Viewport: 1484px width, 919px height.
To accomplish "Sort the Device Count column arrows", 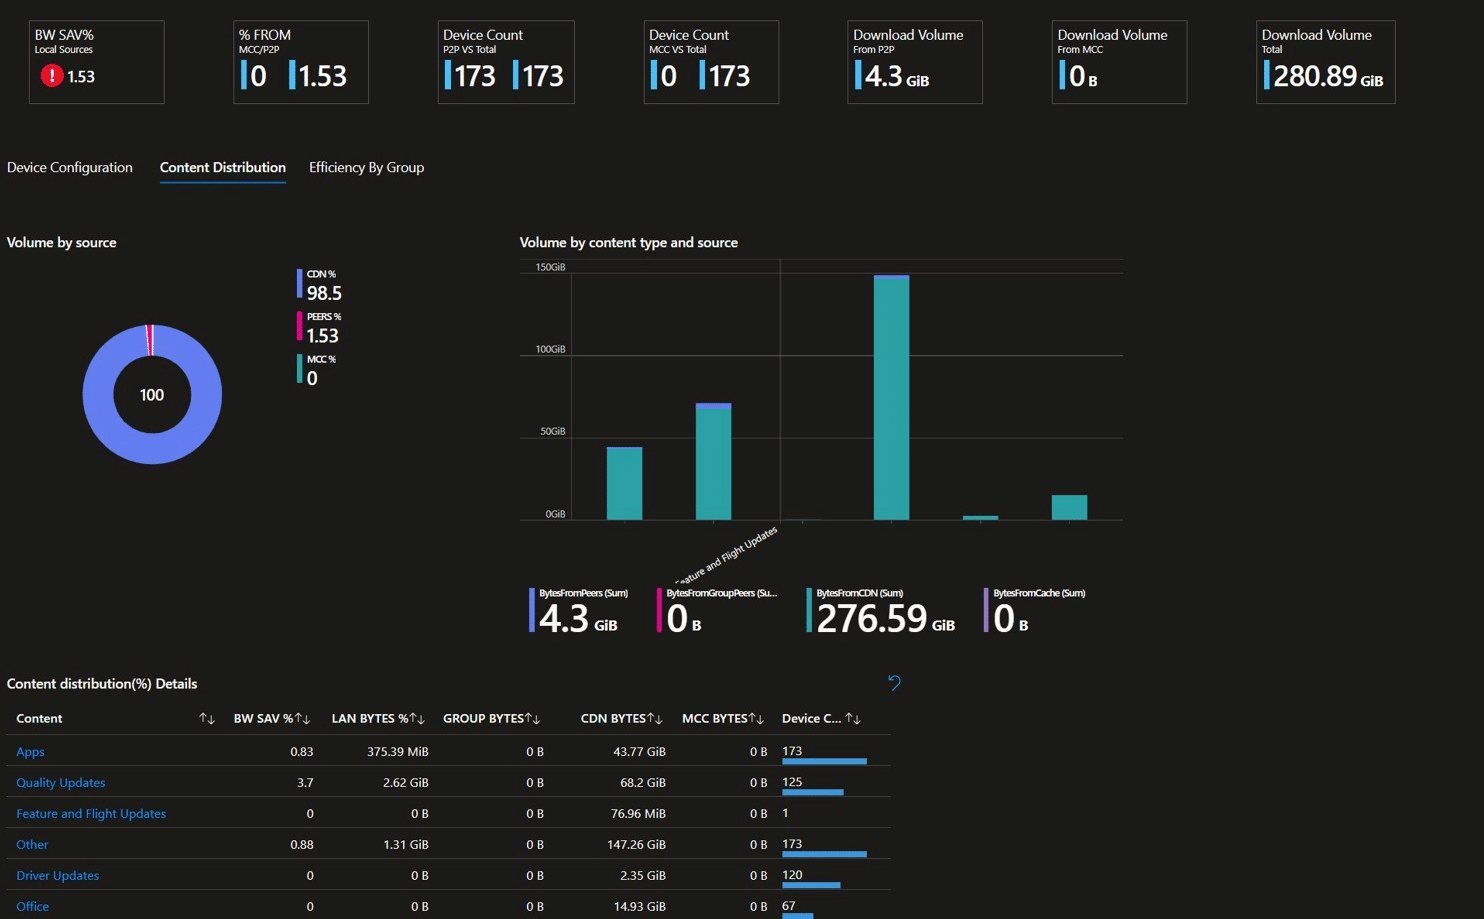I will tap(853, 719).
